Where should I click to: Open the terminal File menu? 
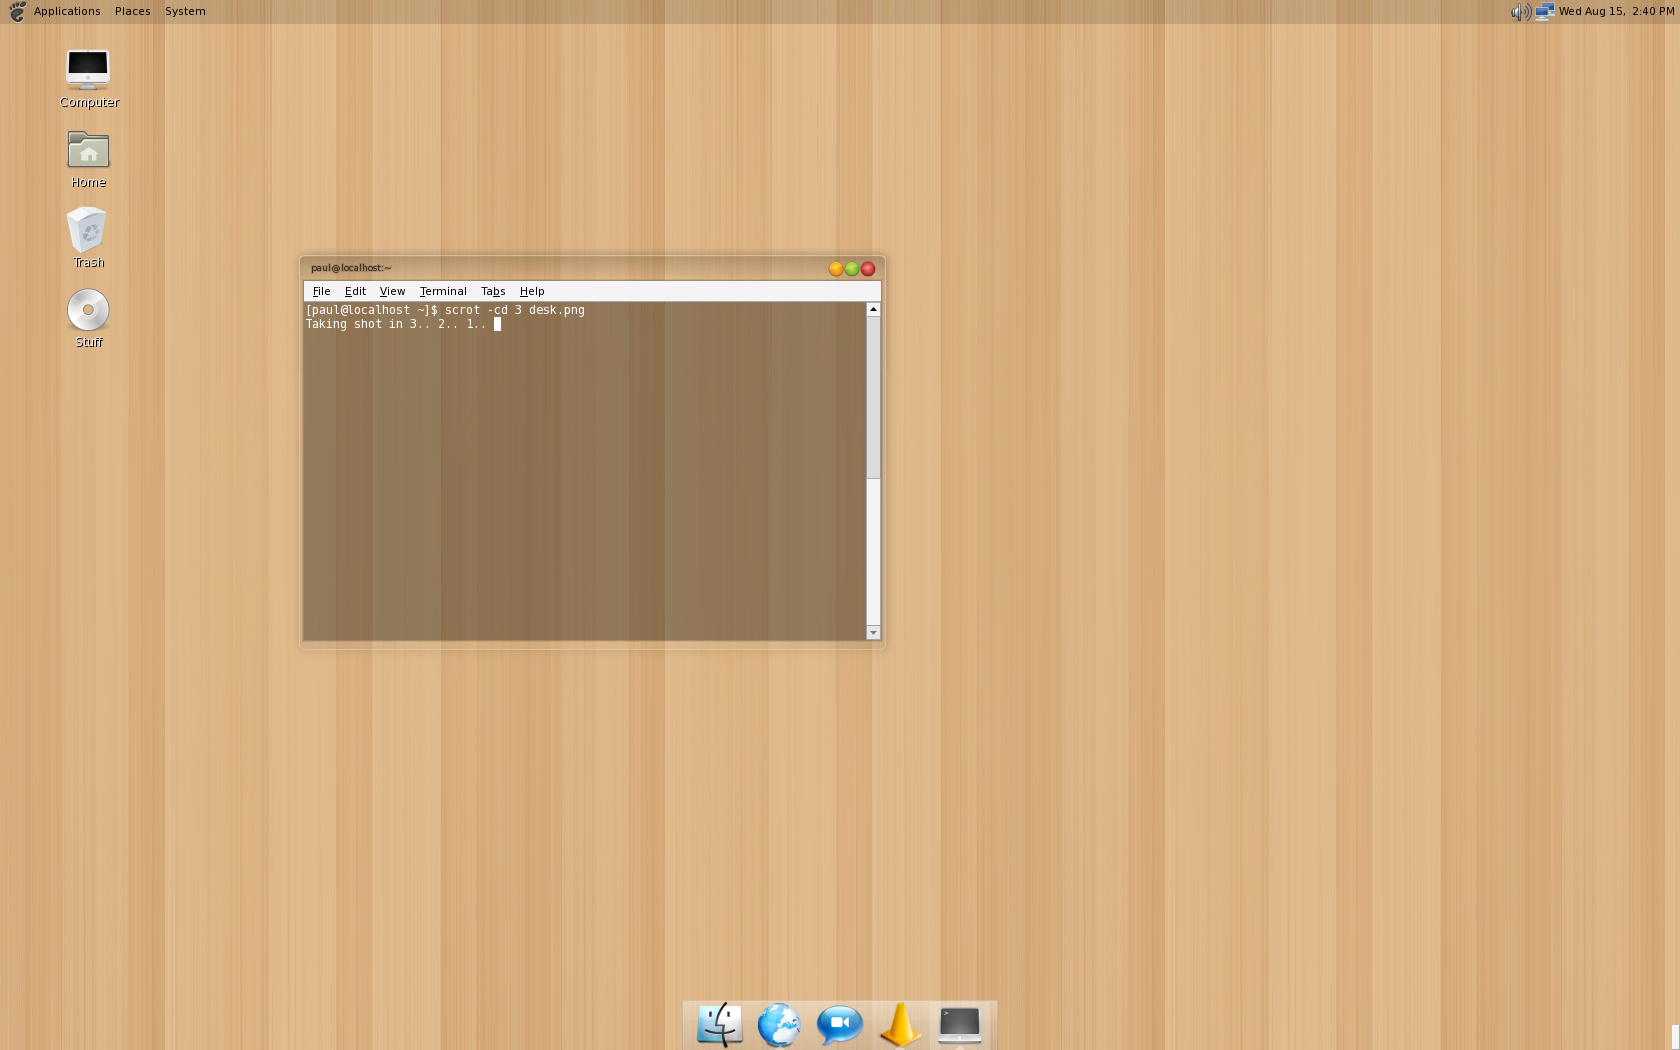(321, 291)
